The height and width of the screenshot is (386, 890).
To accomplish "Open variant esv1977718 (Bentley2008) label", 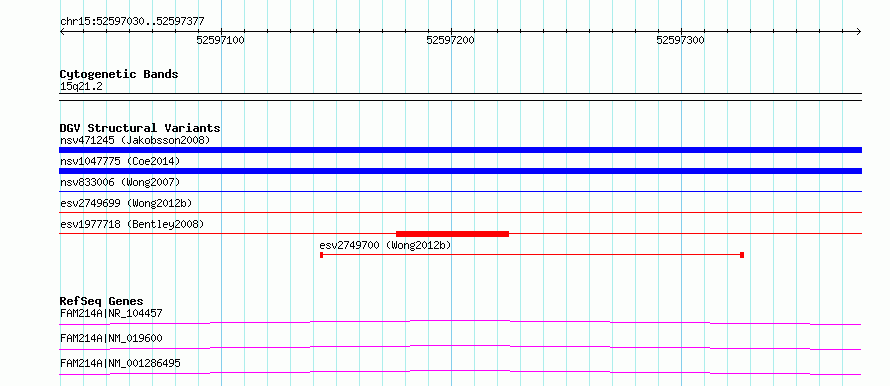I will pyautogui.click(x=132, y=224).
